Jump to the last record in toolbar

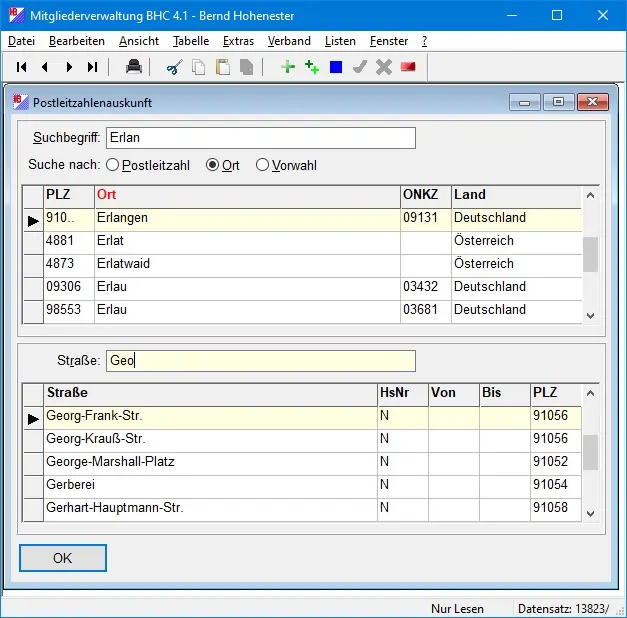click(93, 67)
